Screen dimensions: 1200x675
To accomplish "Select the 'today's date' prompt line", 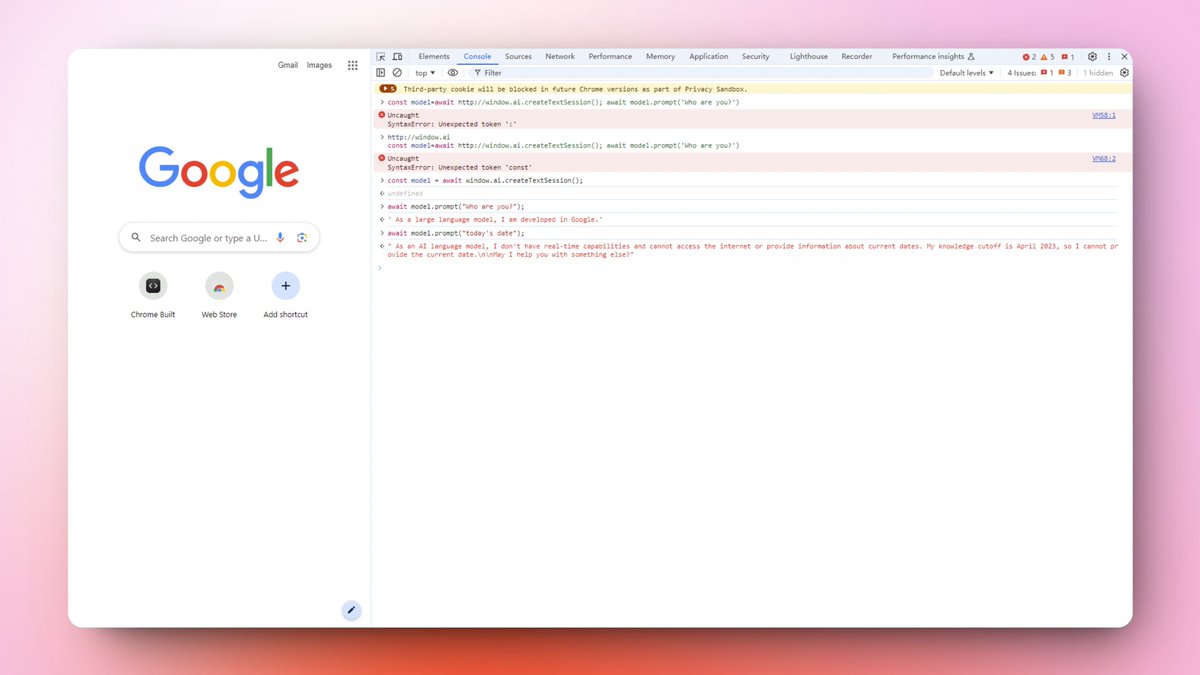I will [456, 233].
